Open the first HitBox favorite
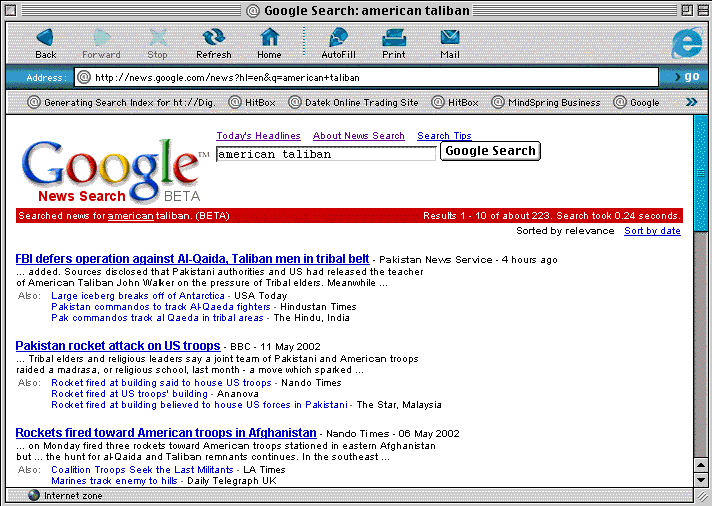 [252, 102]
